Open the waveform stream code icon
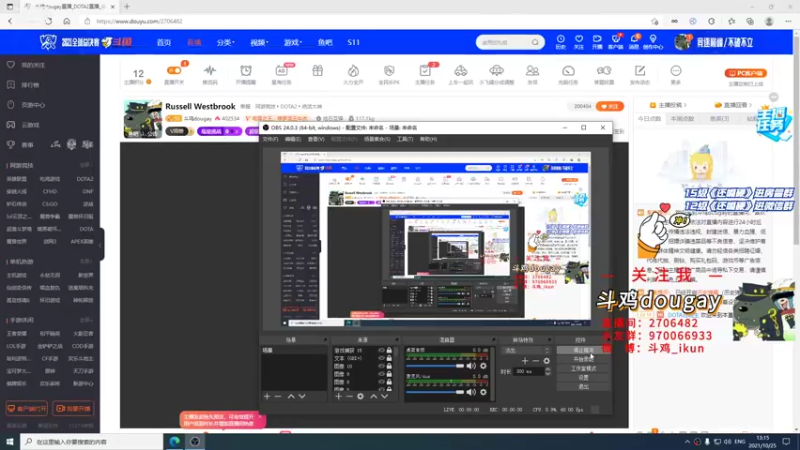The height and width of the screenshot is (450, 800). 210,71
